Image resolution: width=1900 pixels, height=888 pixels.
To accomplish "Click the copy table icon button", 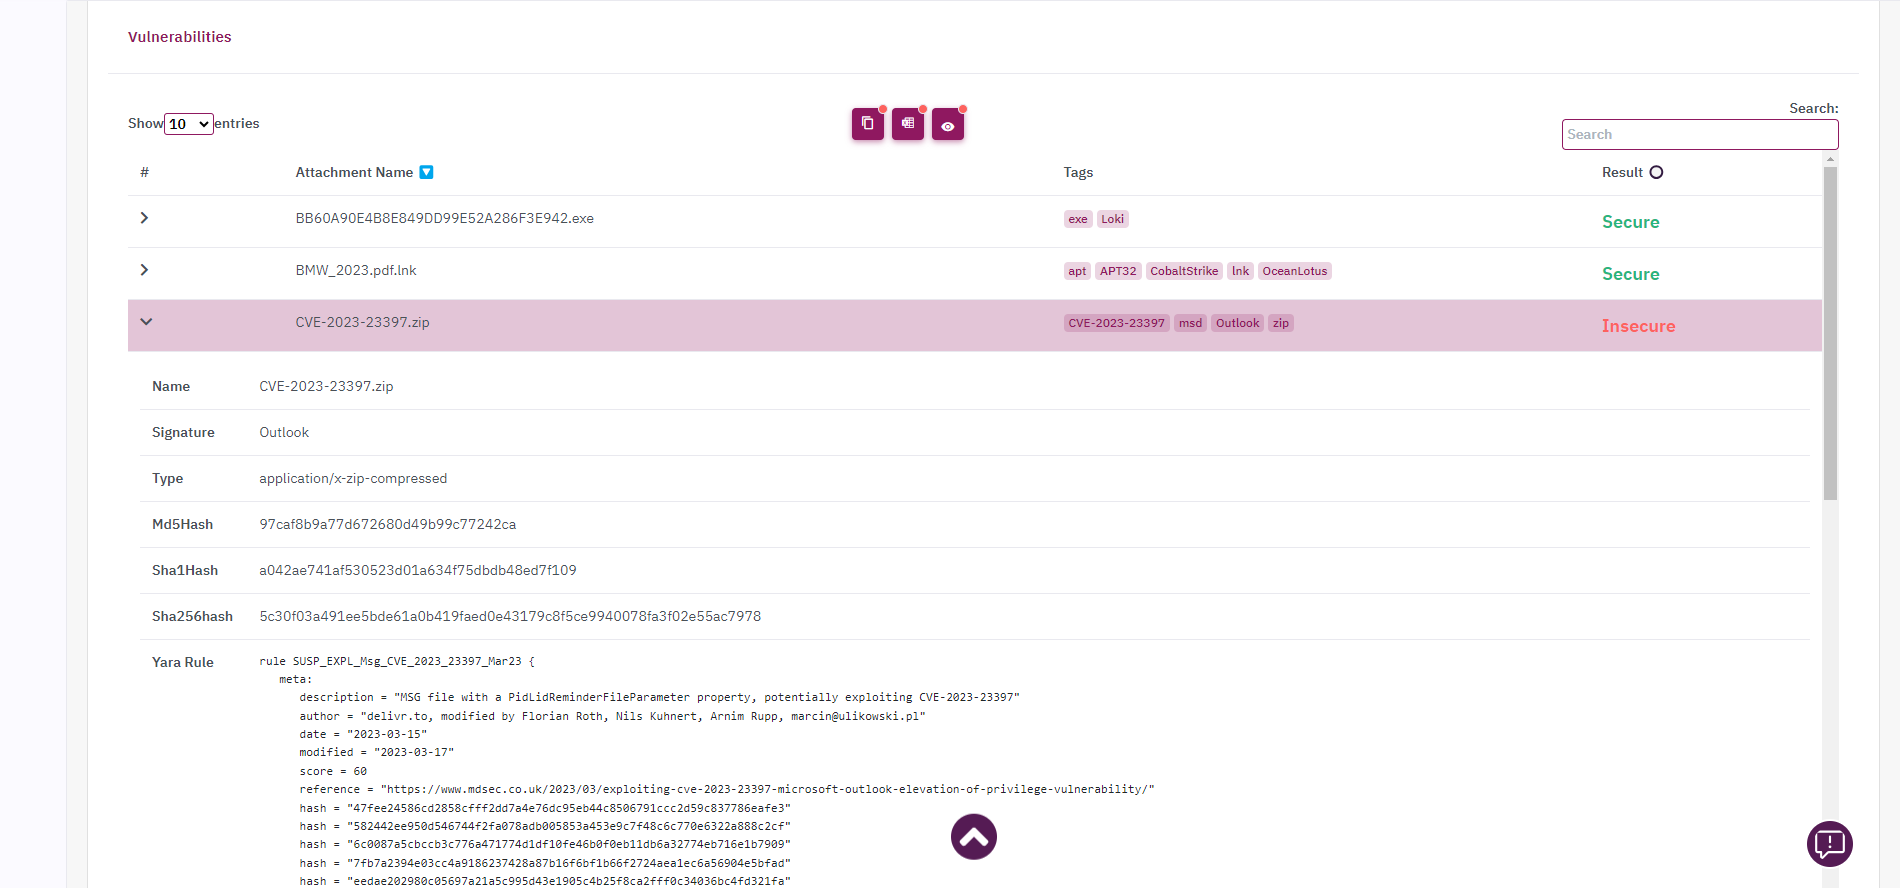I will pyautogui.click(x=868, y=124).
